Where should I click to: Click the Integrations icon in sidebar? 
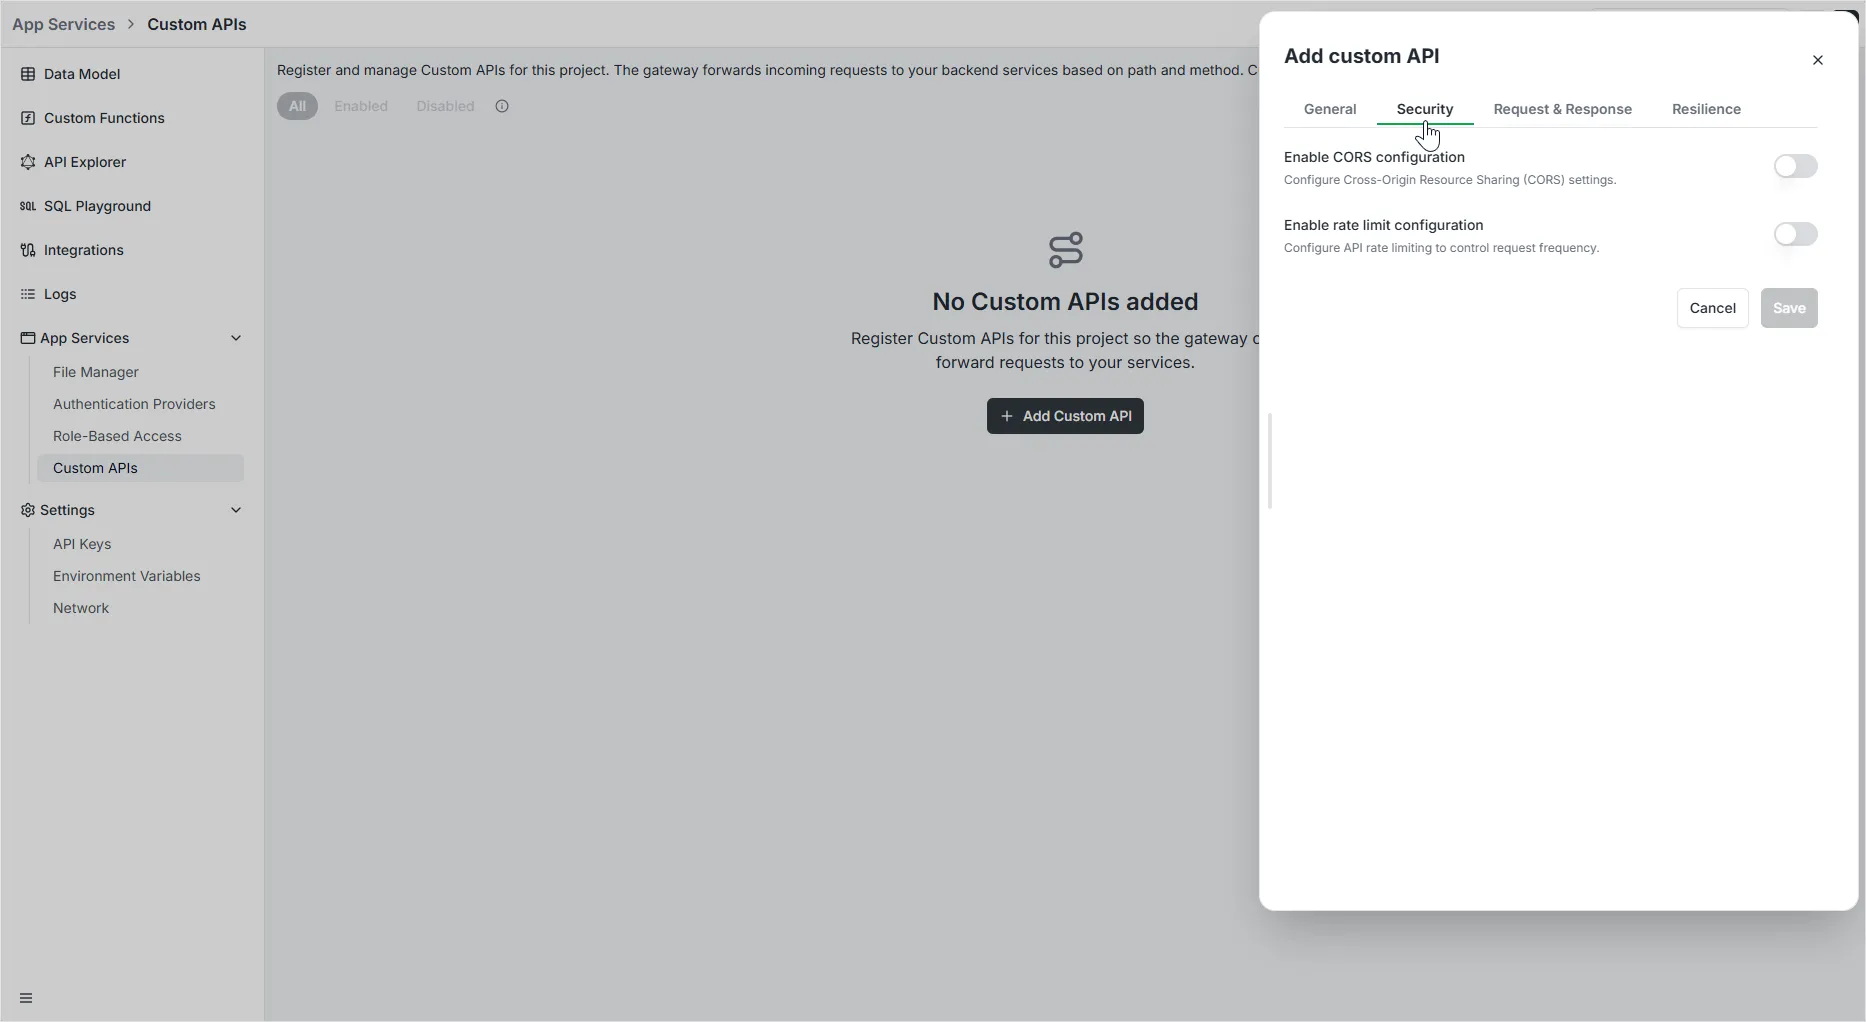coord(28,250)
